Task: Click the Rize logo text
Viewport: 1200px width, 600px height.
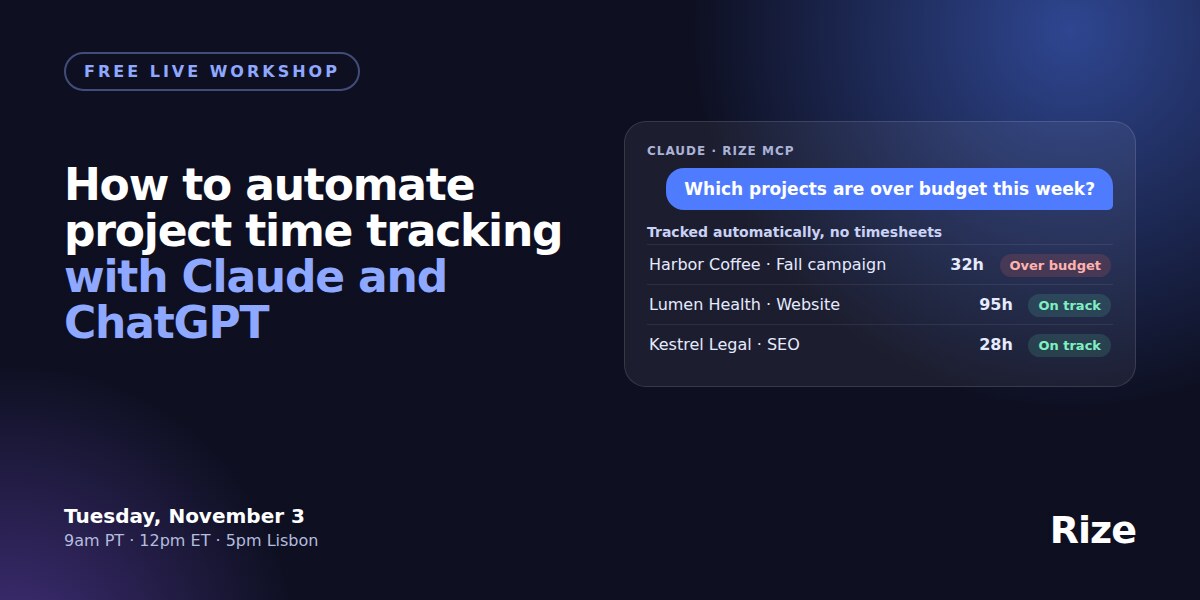Action: click(x=1093, y=530)
